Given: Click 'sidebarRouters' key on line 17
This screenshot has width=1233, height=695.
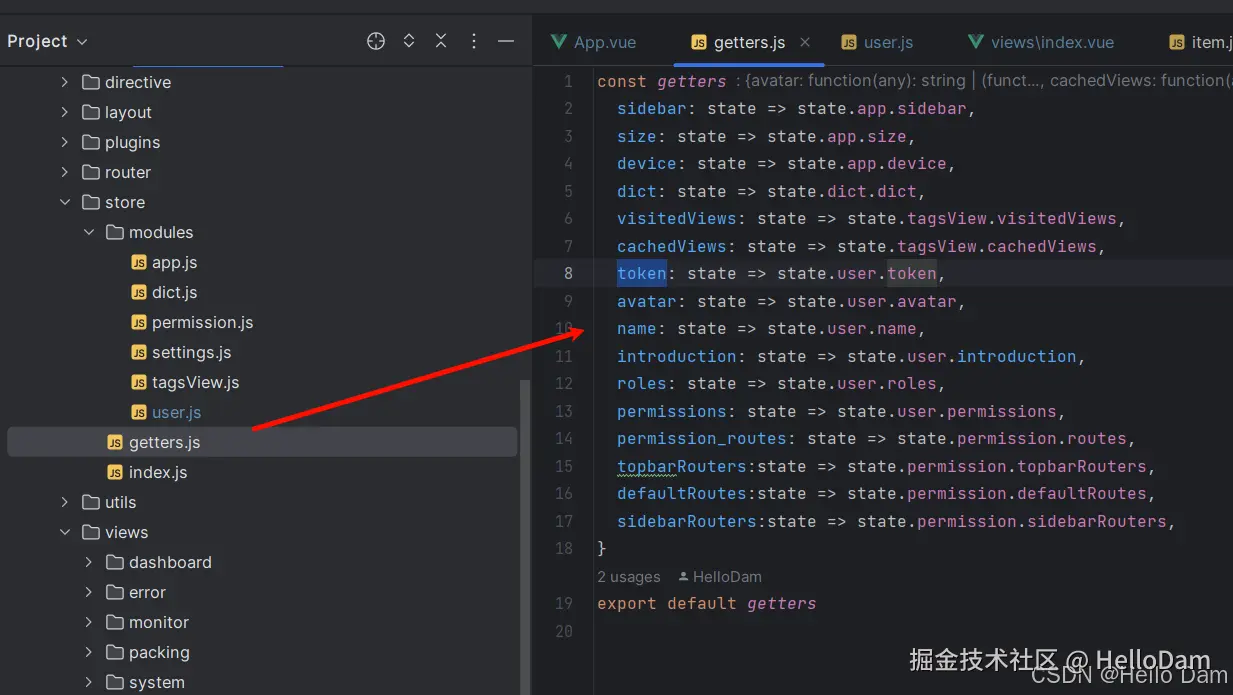Looking at the screenshot, I should [x=687, y=521].
